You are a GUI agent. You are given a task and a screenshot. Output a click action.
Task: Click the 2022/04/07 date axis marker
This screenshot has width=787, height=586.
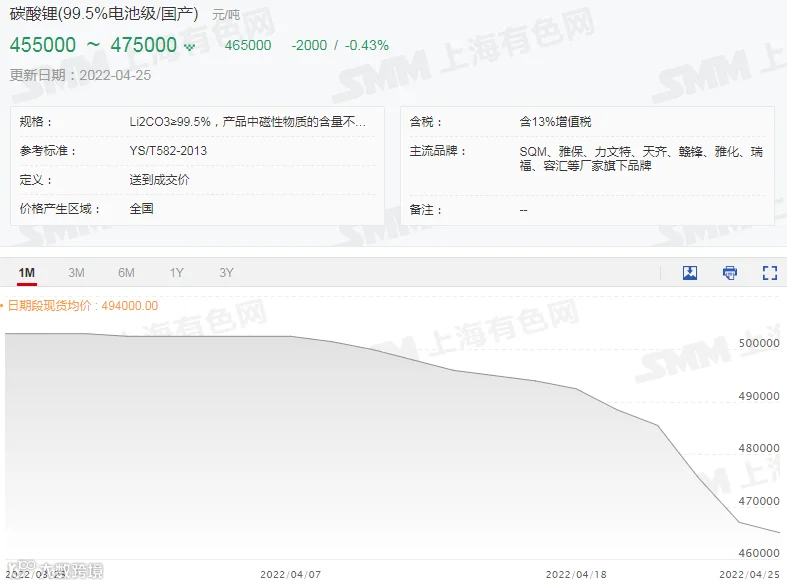click(x=291, y=574)
